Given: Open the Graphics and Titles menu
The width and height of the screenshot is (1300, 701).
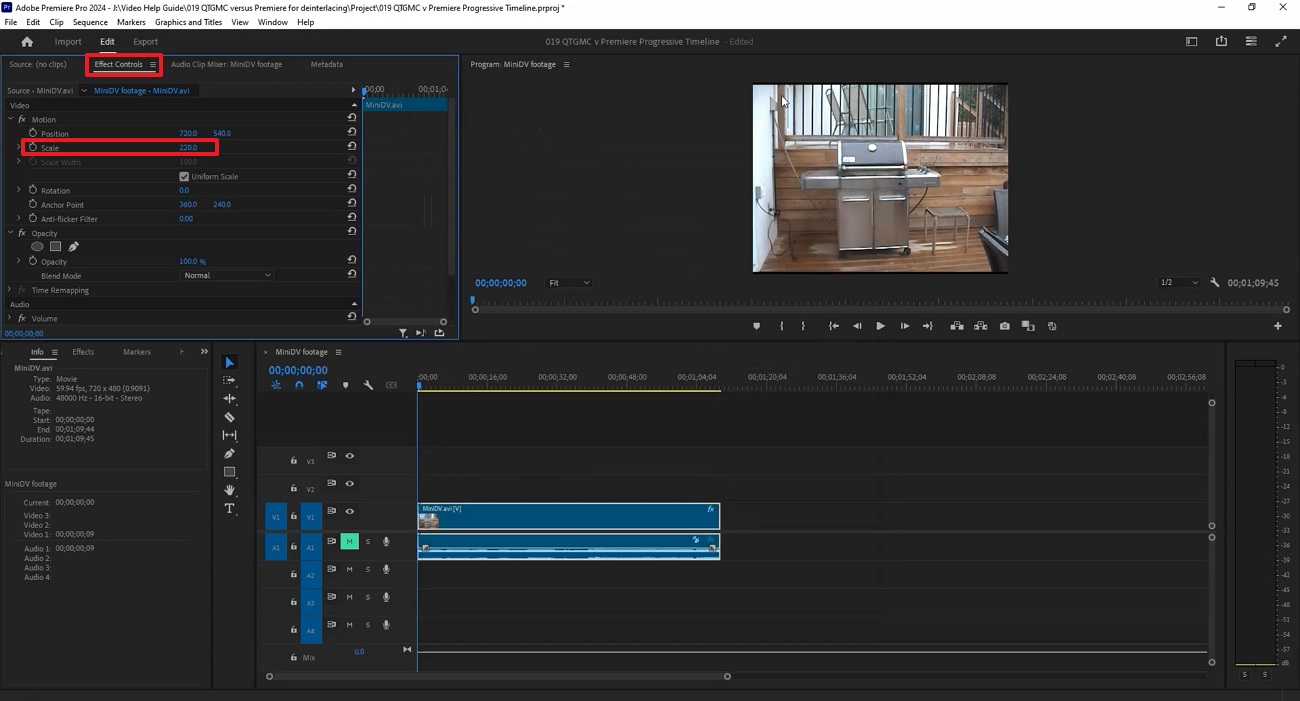Looking at the screenshot, I should click(x=188, y=22).
